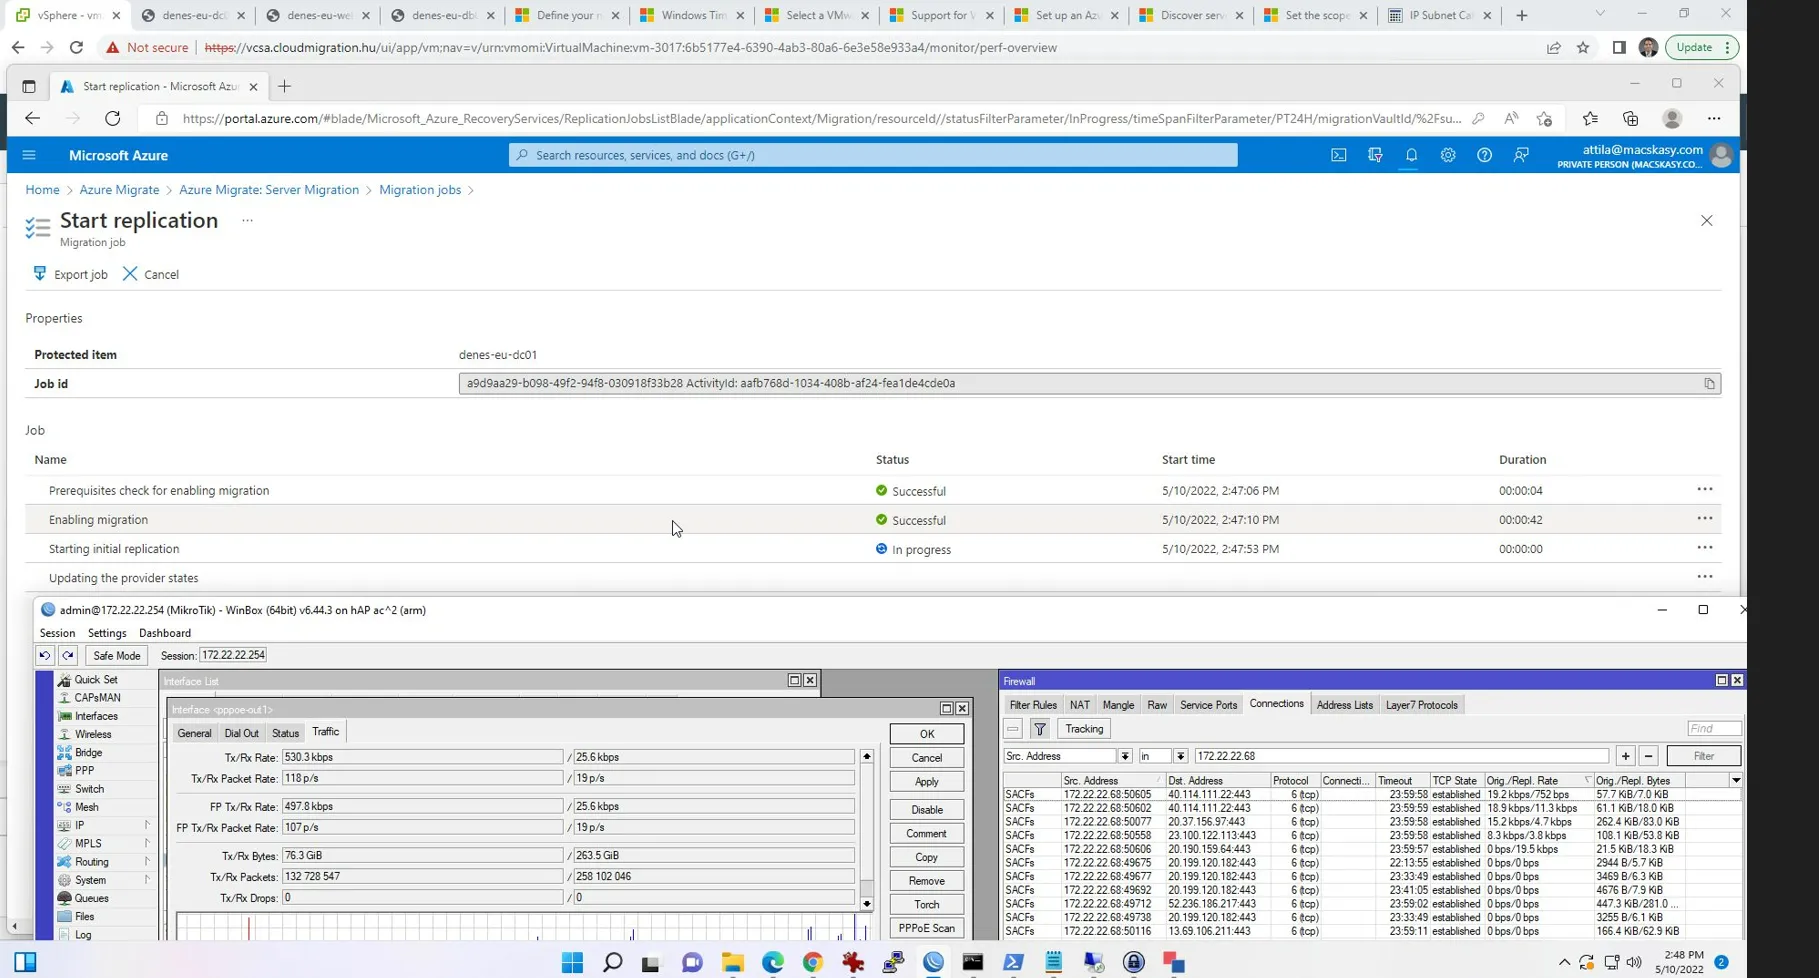Go to Azure Migrate breadcrumb link
1819x978 pixels.
tap(119, 190)
